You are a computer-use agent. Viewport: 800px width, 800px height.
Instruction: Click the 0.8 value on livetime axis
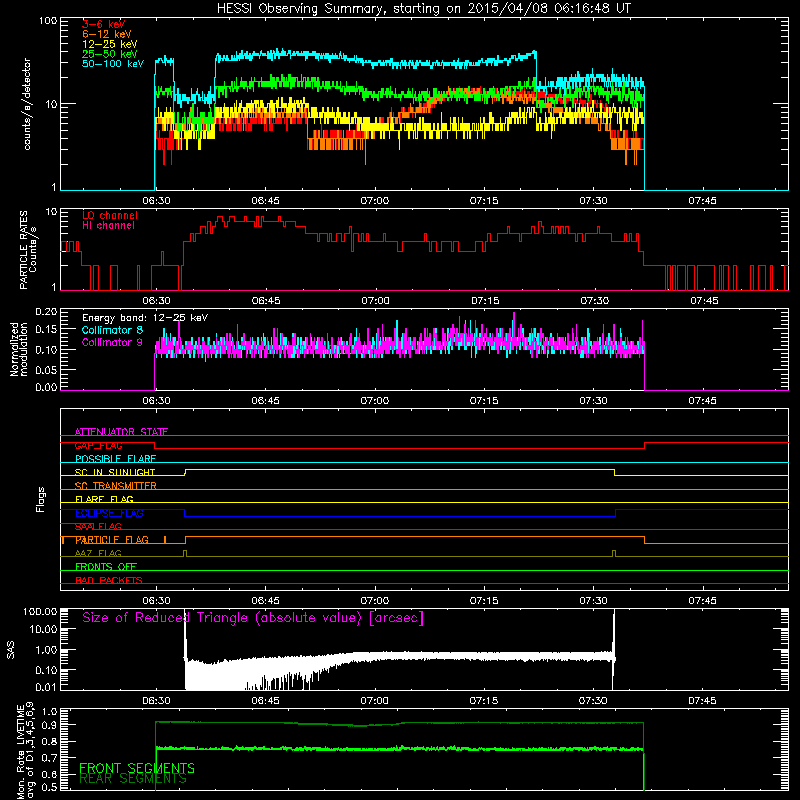pos(49,742)
